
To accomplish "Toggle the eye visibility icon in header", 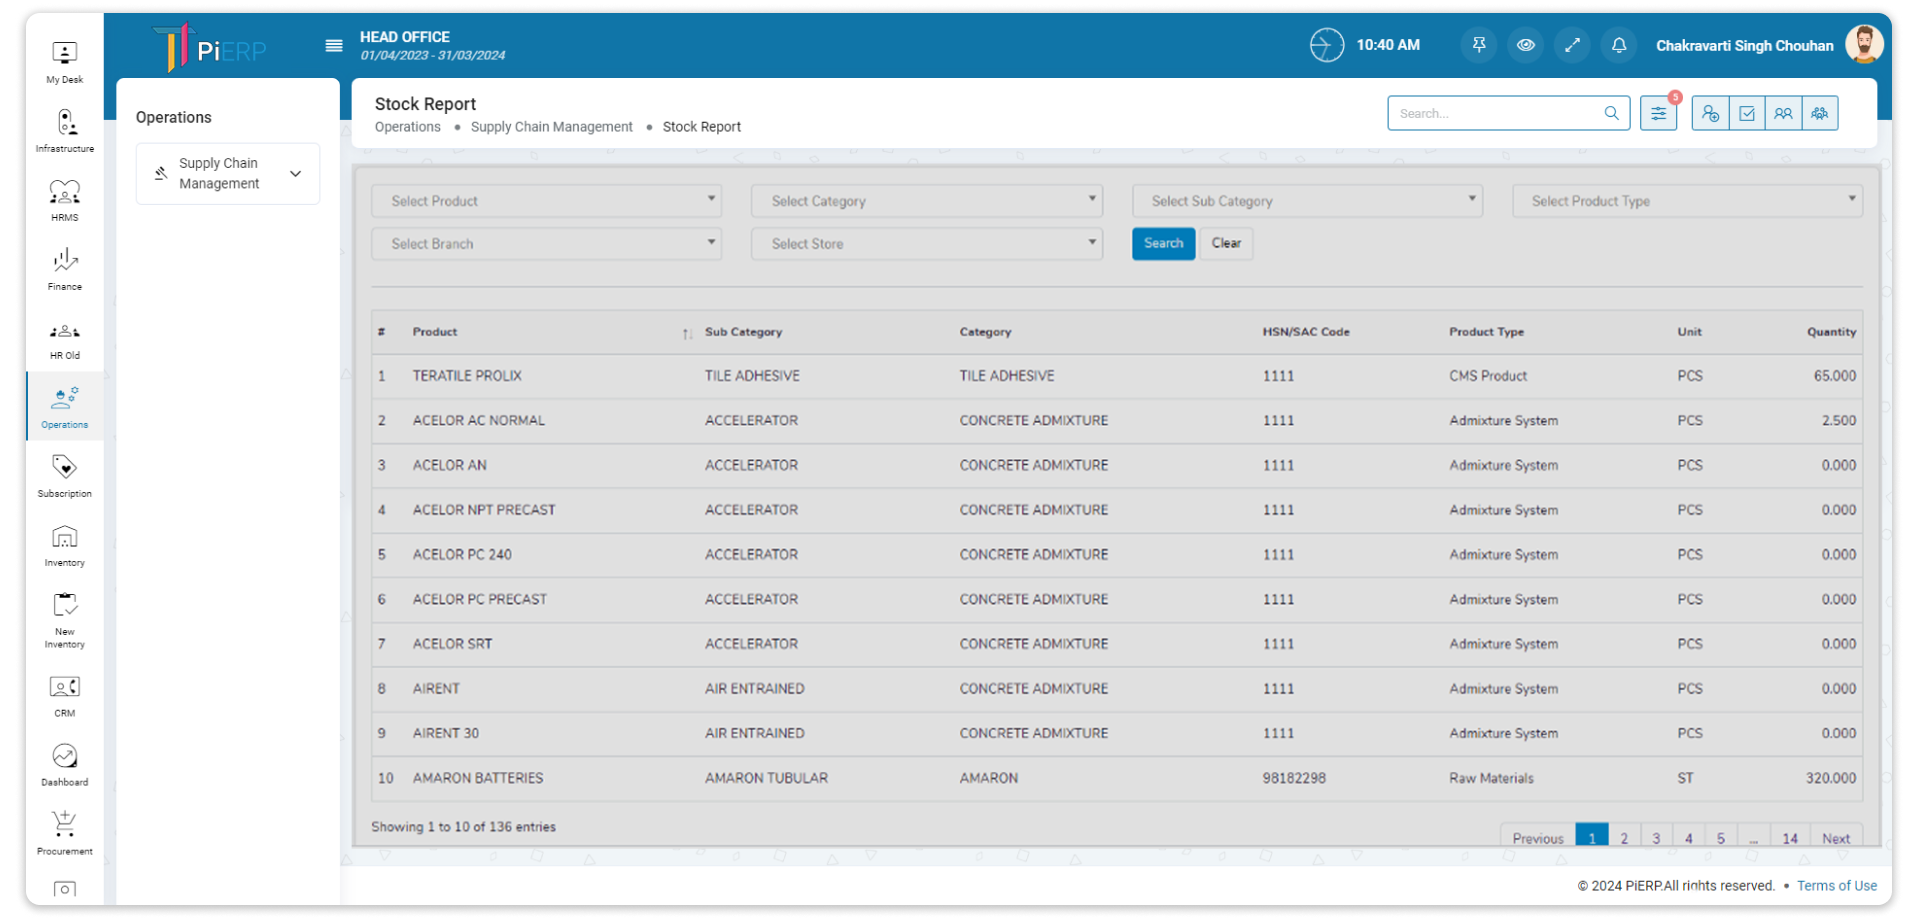I will [1525, 45].
